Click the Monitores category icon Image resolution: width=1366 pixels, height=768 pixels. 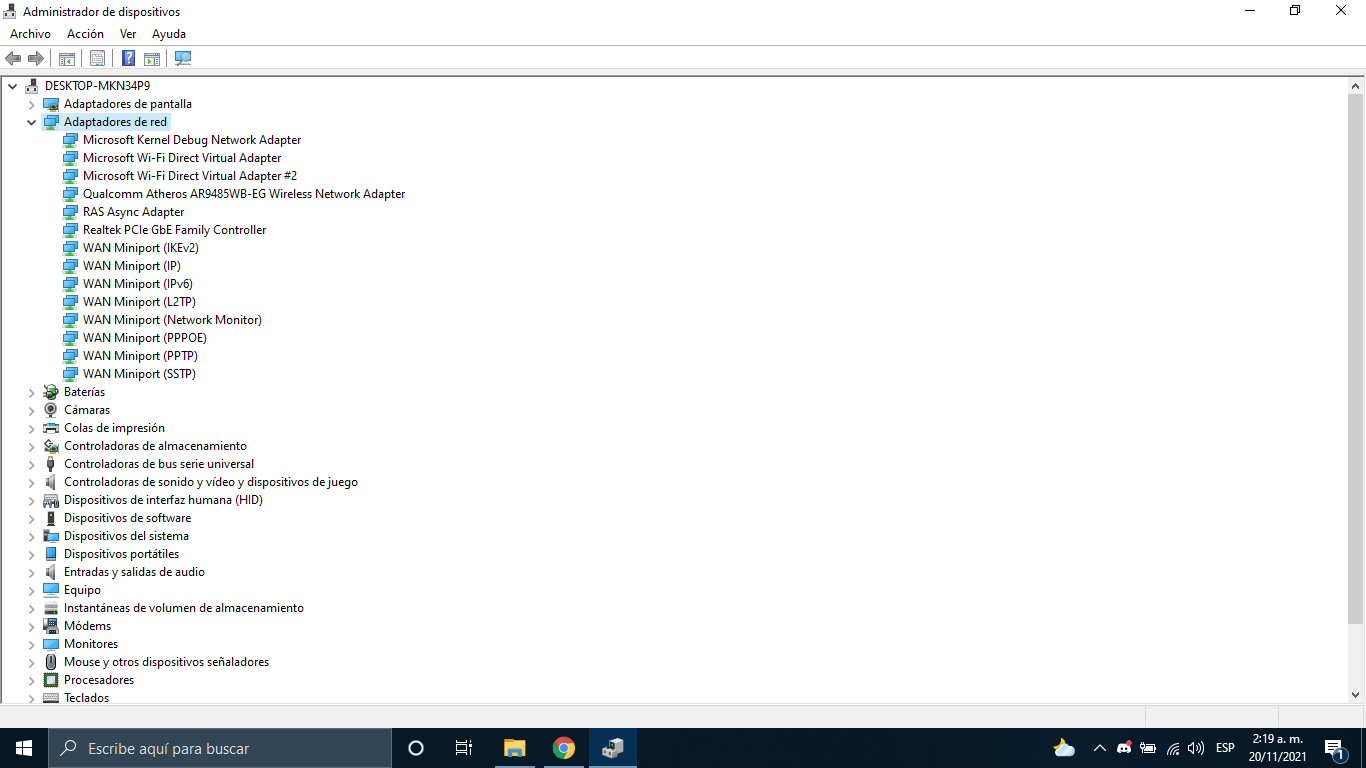pyautogui.click(x=51, y=644)
